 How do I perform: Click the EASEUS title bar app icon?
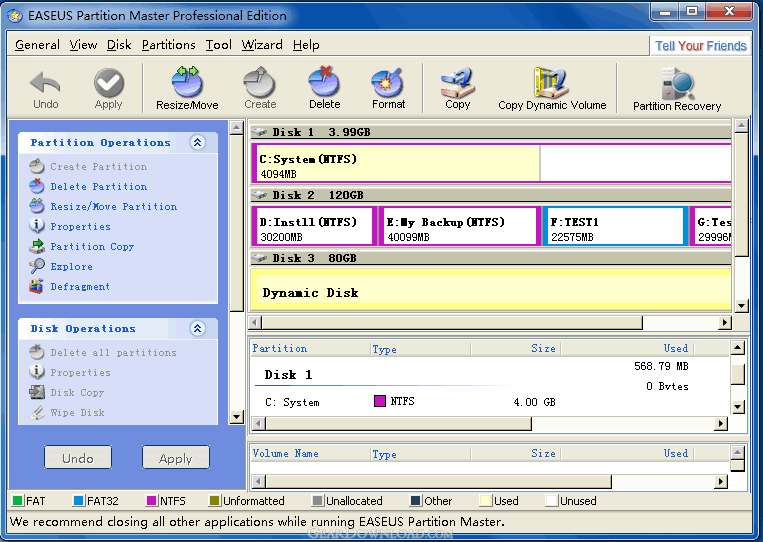[15, 16]
